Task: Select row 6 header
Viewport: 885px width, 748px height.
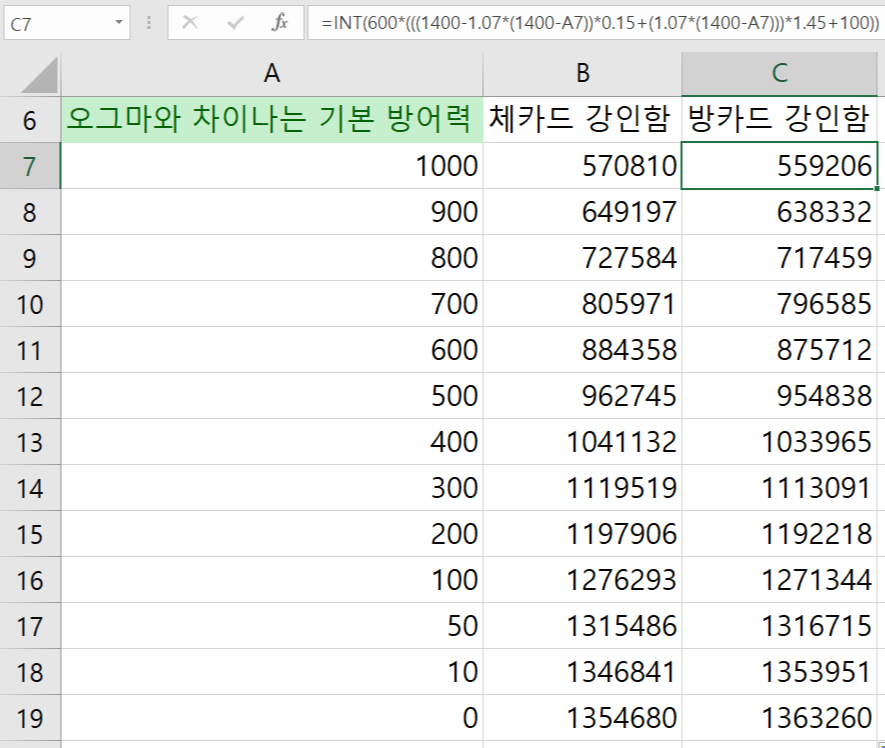Action: 29,121
